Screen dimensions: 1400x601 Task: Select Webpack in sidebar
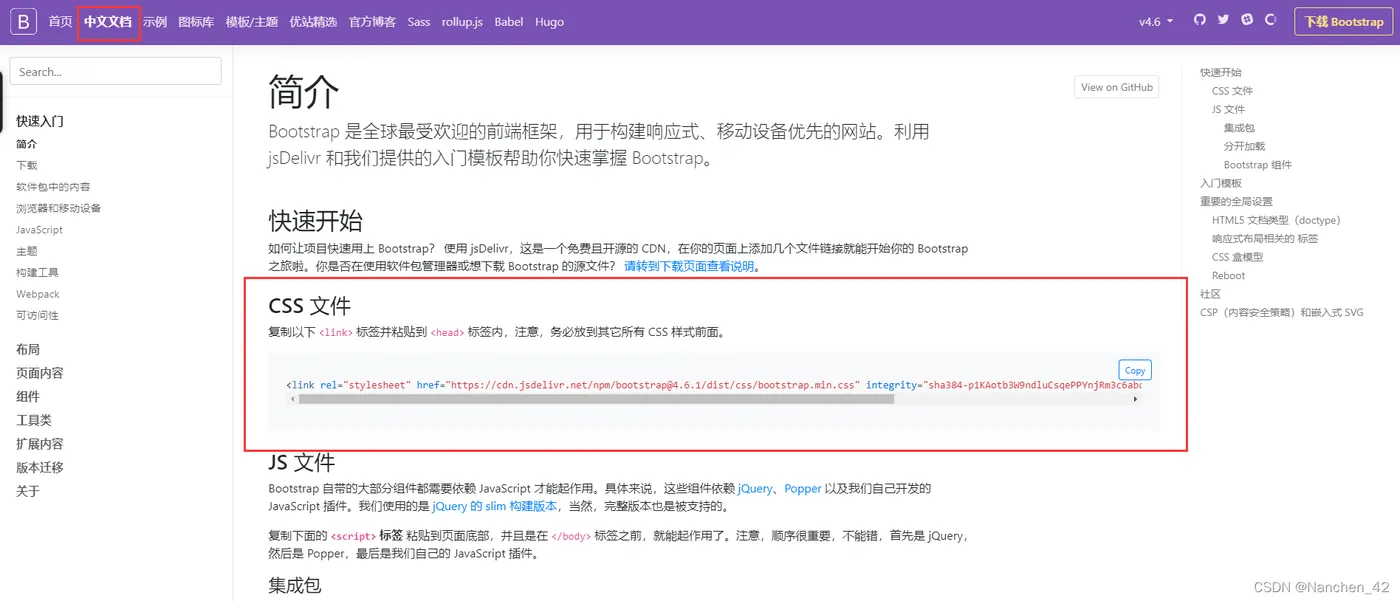pyautogui.click(x=38, y=294)
